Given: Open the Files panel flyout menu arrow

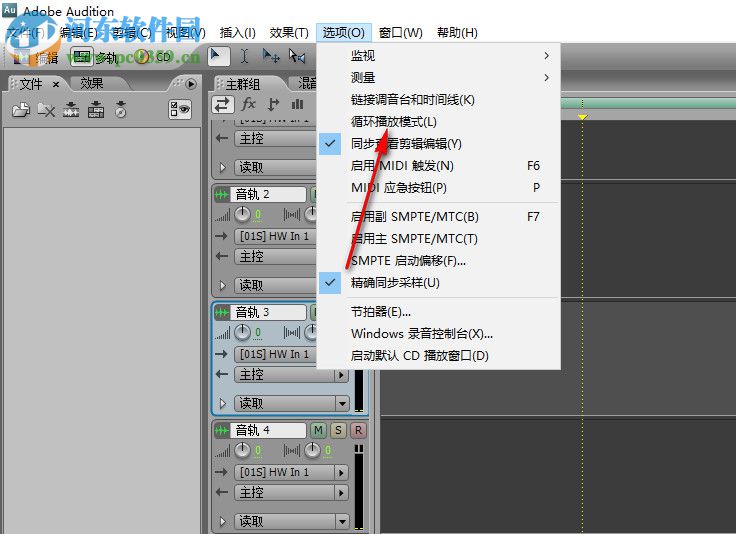Looking at the screenshot, I should click(191, 84).
